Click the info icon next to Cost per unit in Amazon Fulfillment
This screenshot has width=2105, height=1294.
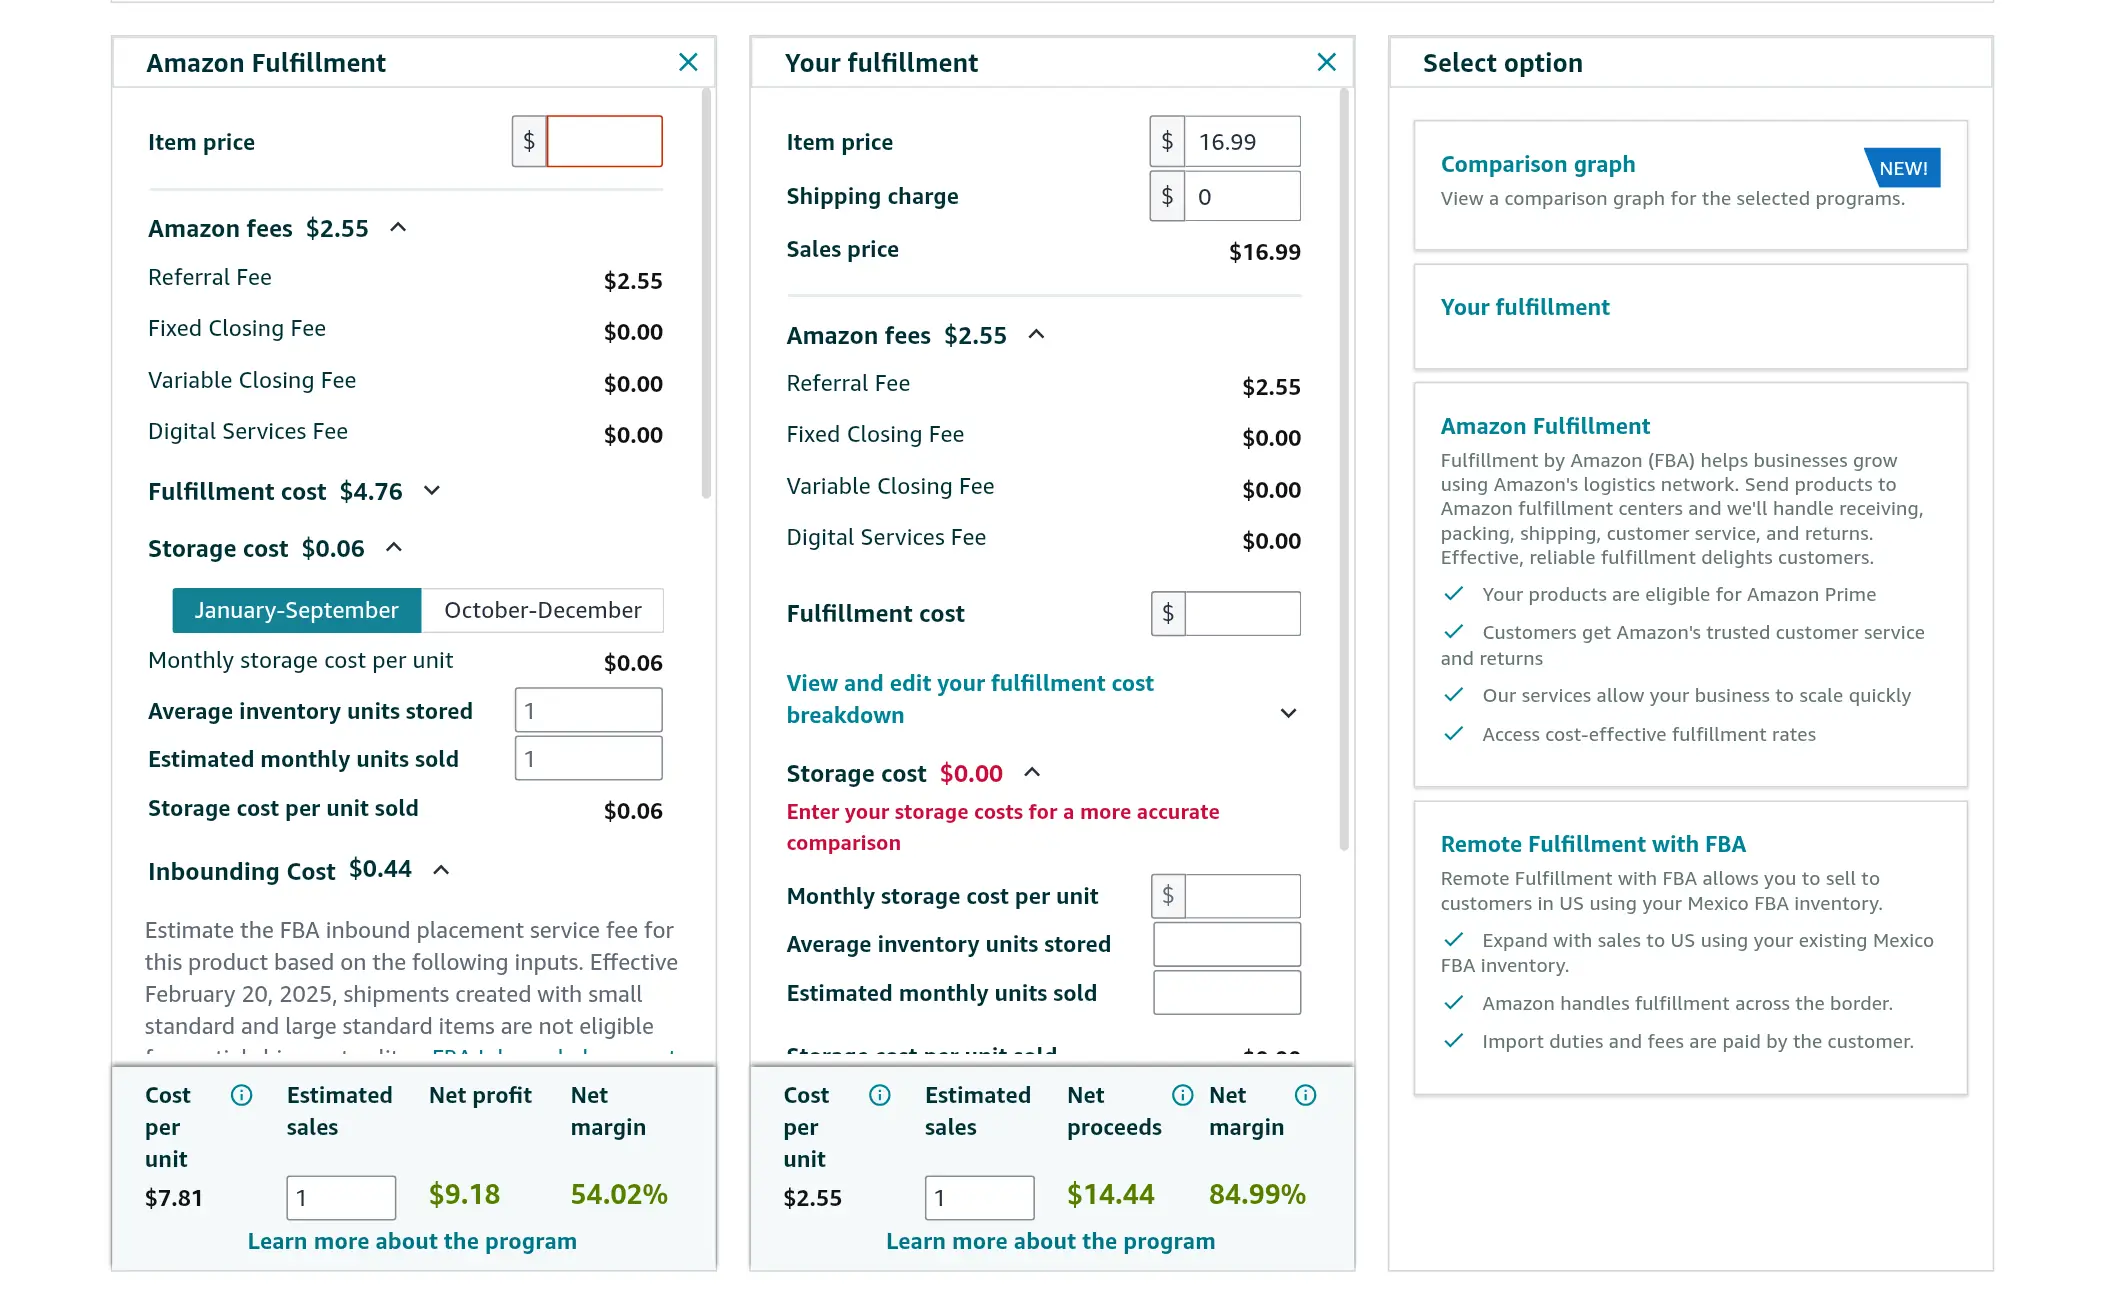tap(241, 1096)
